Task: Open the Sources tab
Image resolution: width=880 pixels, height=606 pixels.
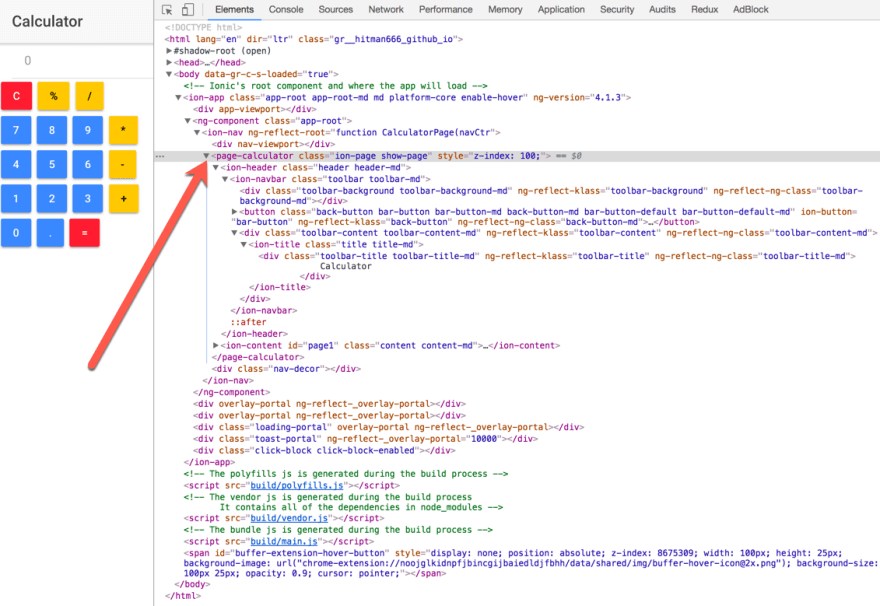Action: click(336, 10)
